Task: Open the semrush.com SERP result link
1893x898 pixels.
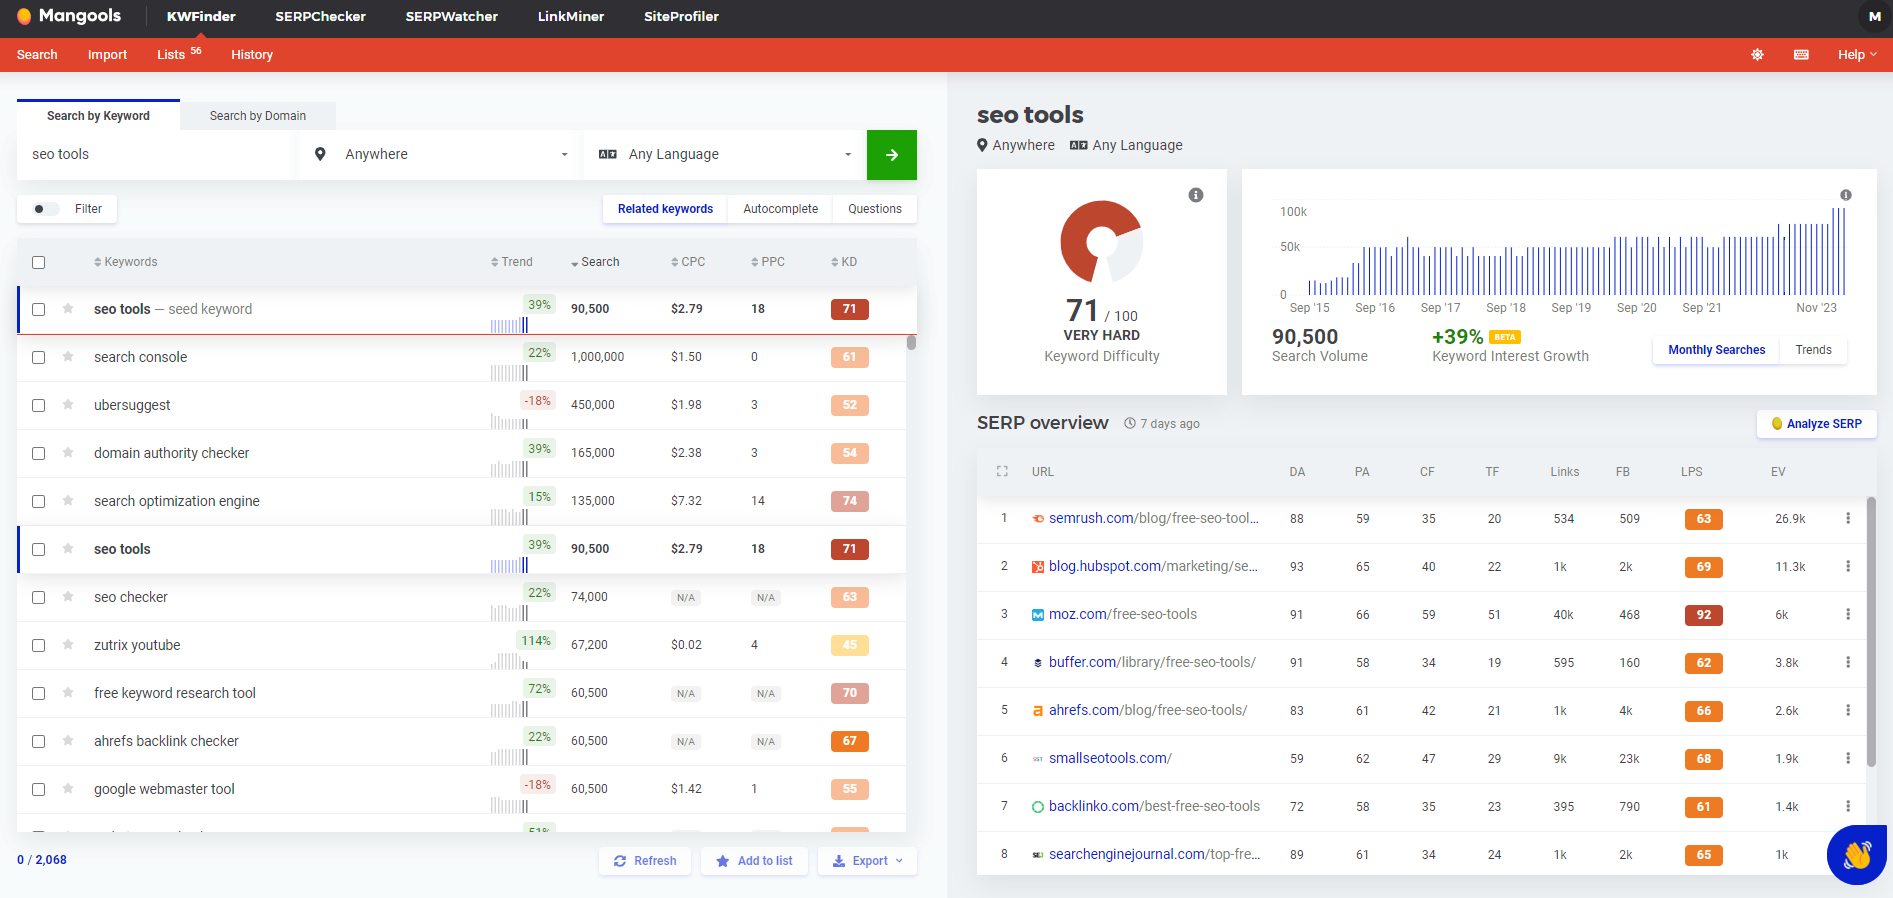Action: [1153, 519]
